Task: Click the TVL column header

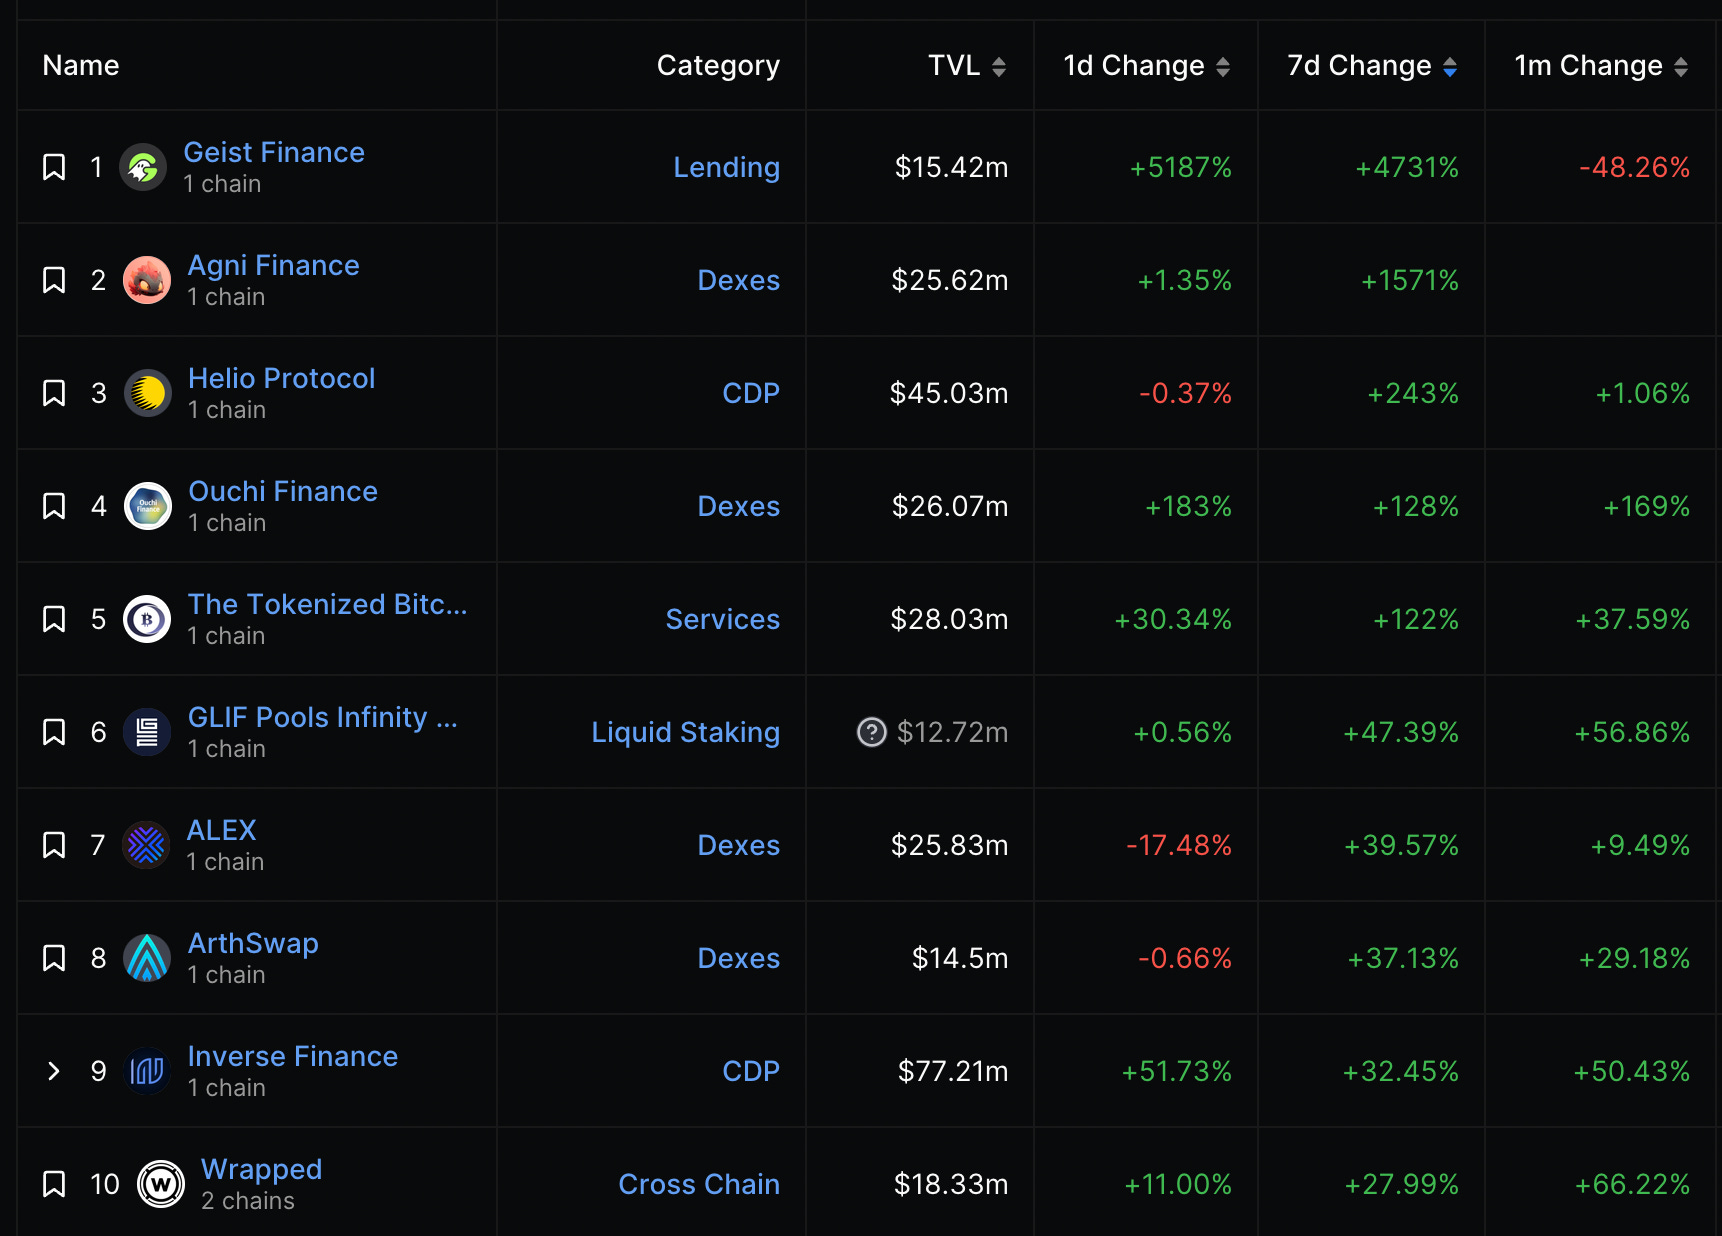Action: click(x=954, y=66)
